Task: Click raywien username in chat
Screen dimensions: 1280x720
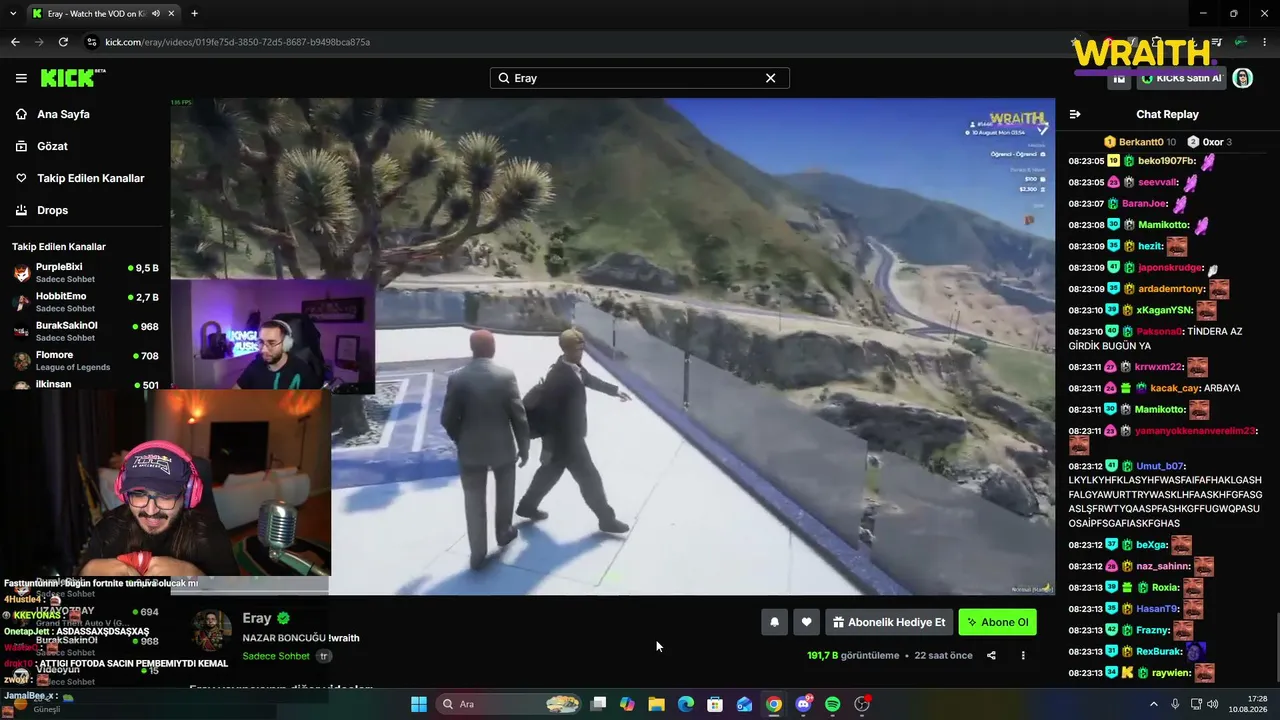Action: pos(1170,674)
